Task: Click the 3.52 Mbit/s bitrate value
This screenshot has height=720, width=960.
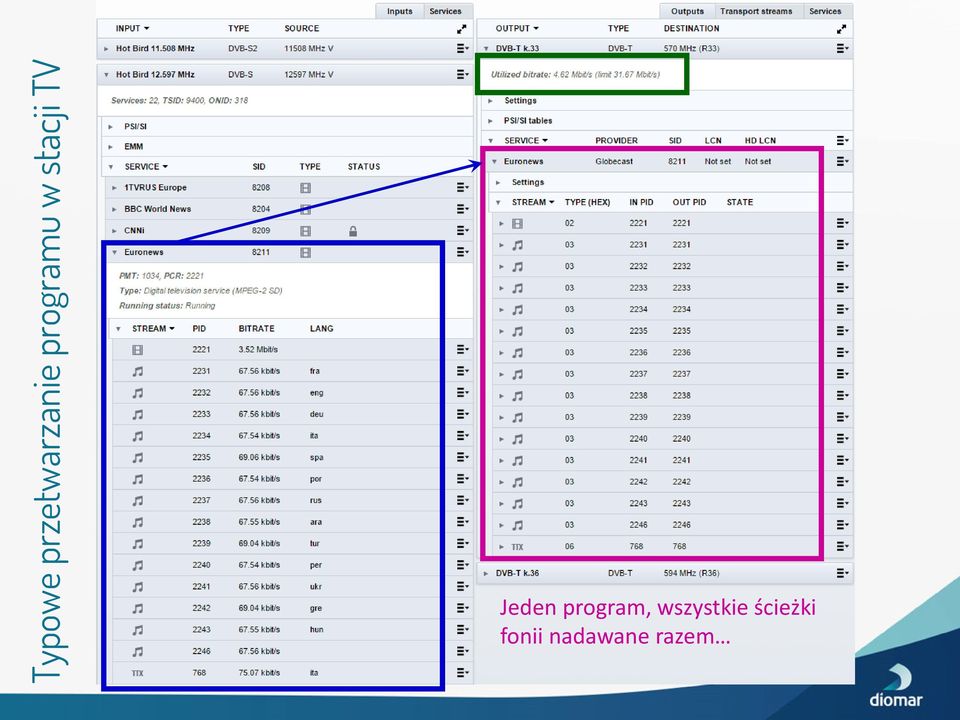Action: tap(258, 350)
